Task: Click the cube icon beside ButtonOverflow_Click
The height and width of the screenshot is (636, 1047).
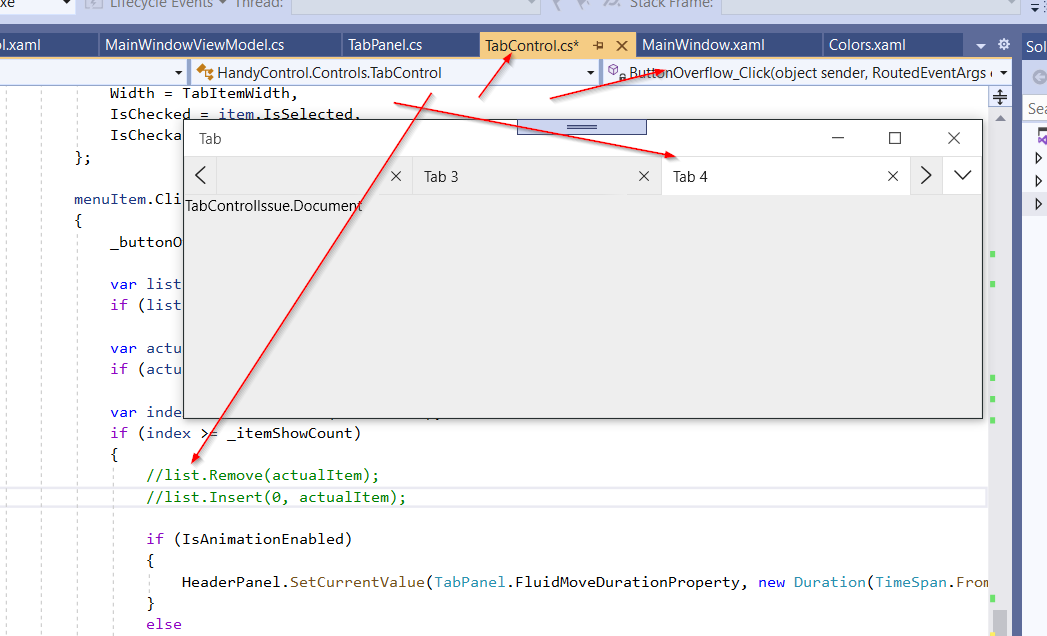Action: tap(613, 71)
